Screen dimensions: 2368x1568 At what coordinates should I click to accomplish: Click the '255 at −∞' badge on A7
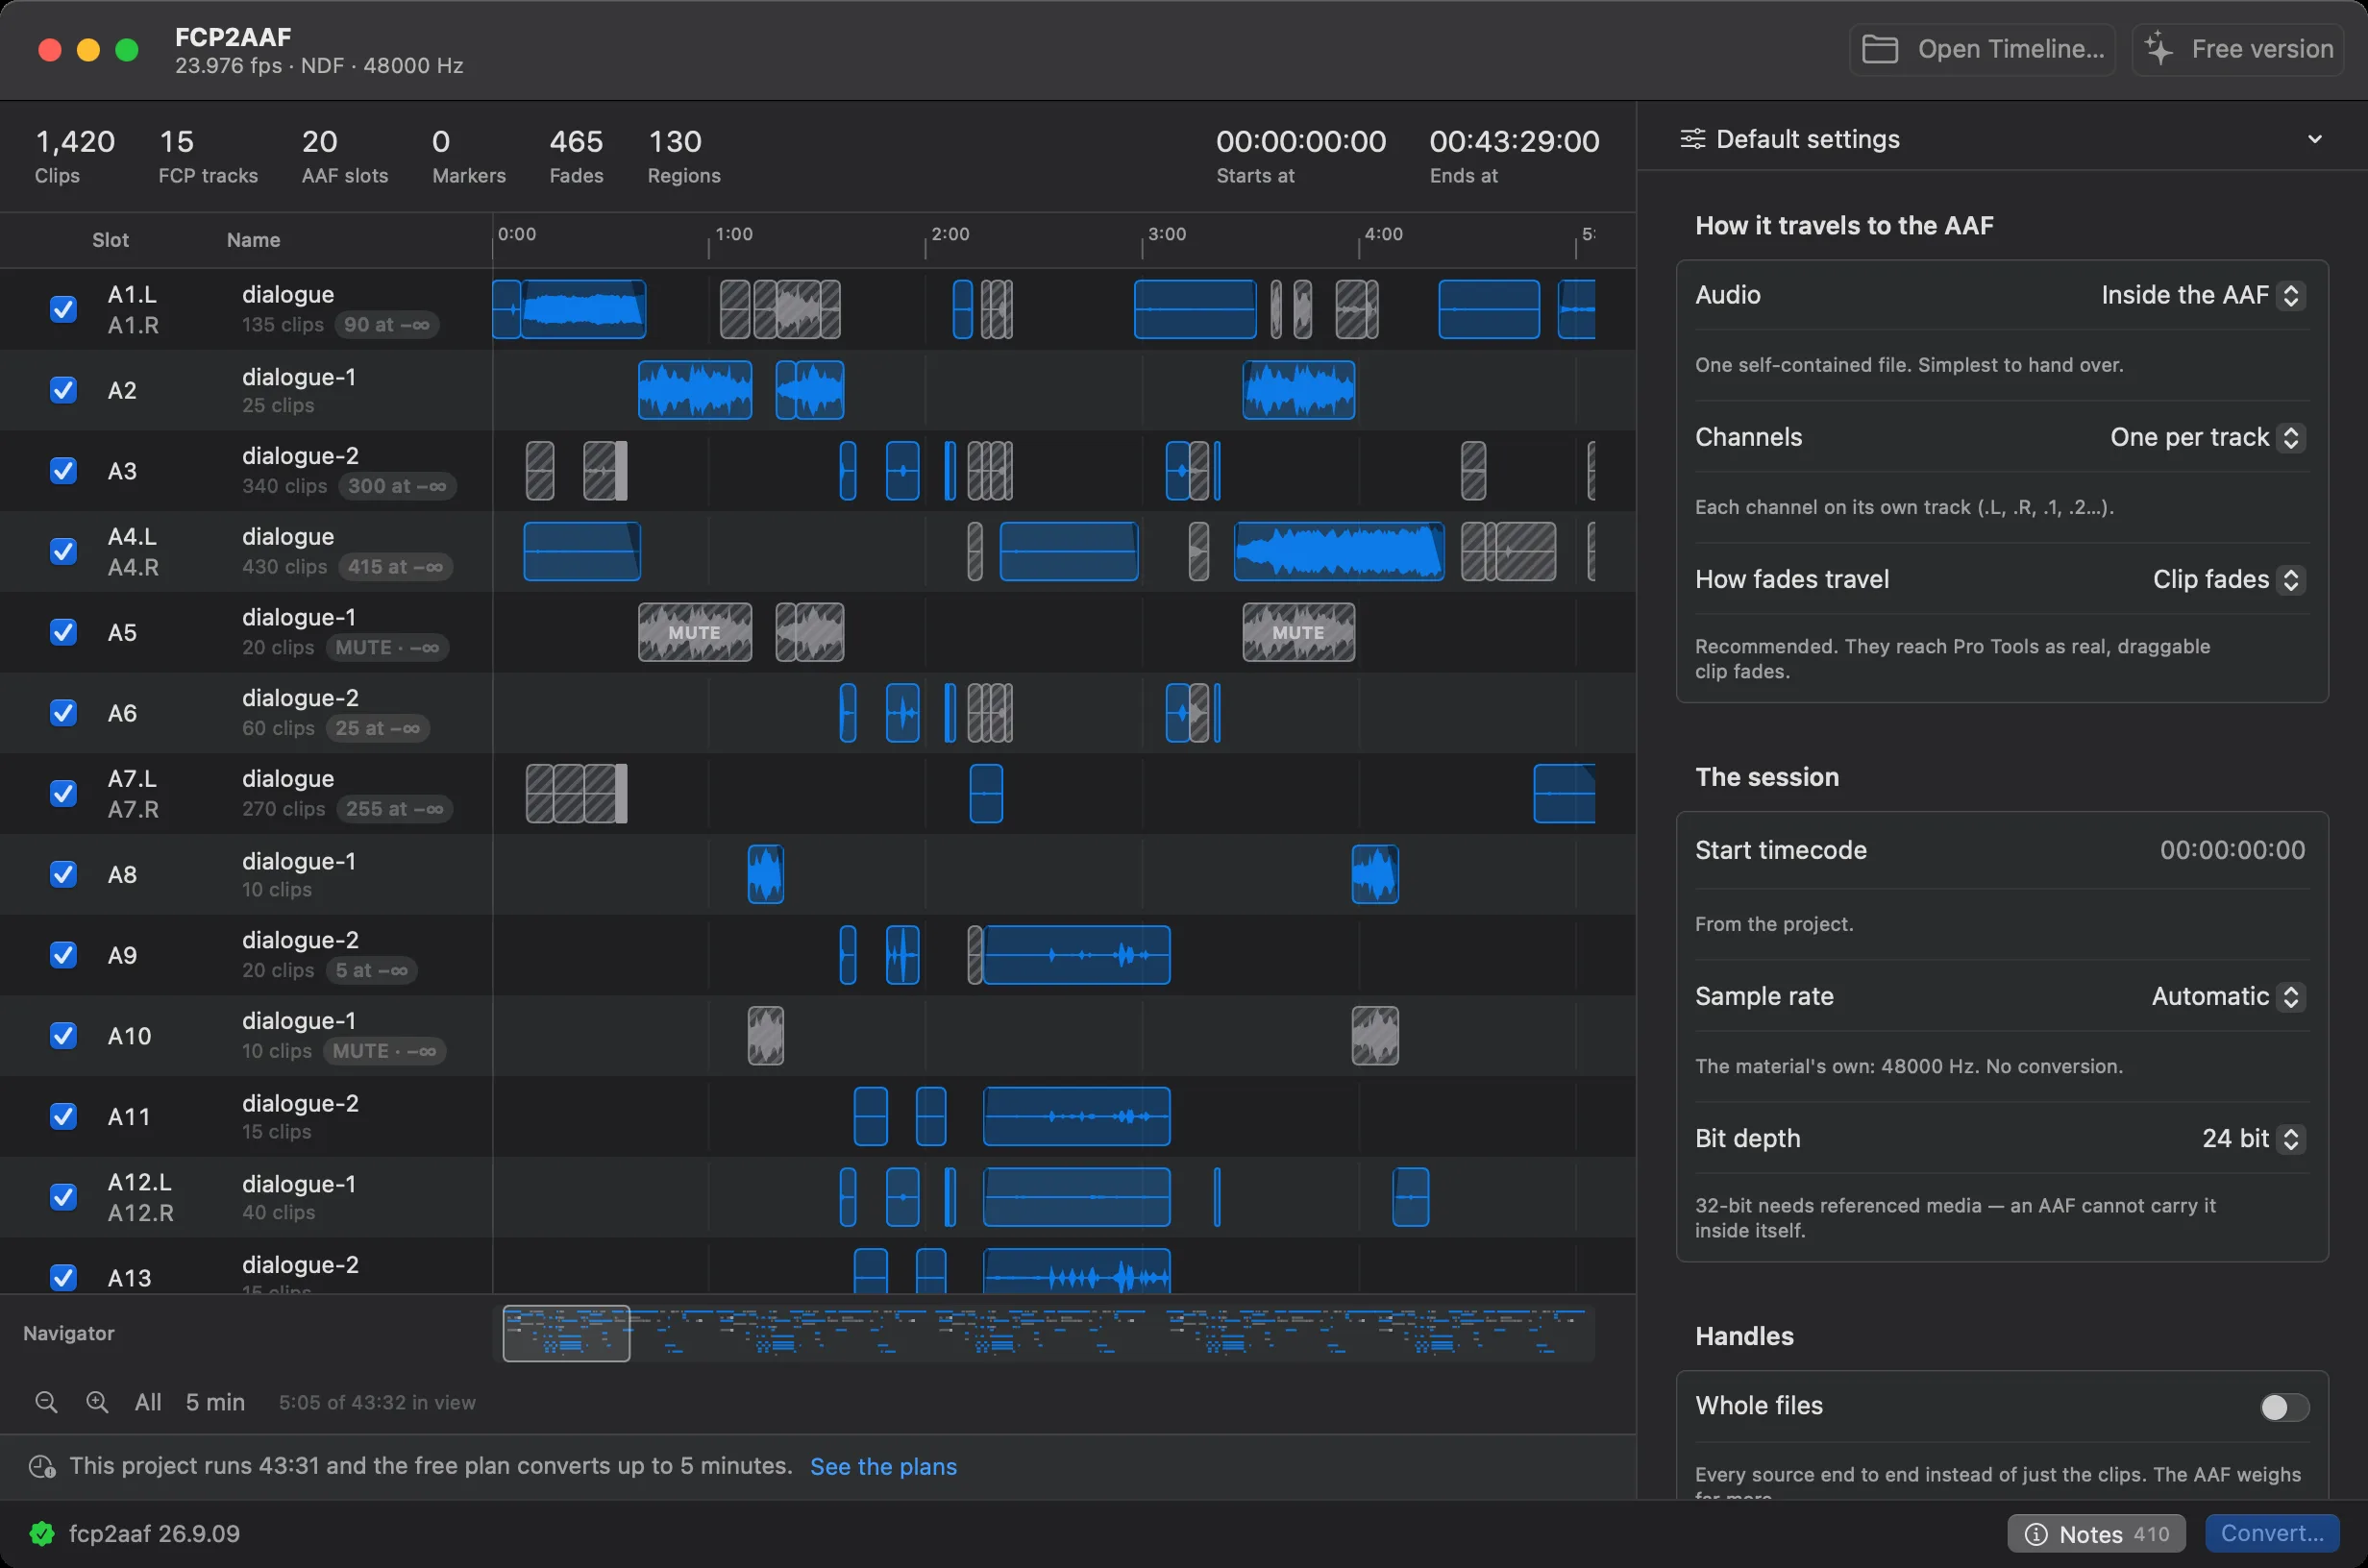pos(394,809)
